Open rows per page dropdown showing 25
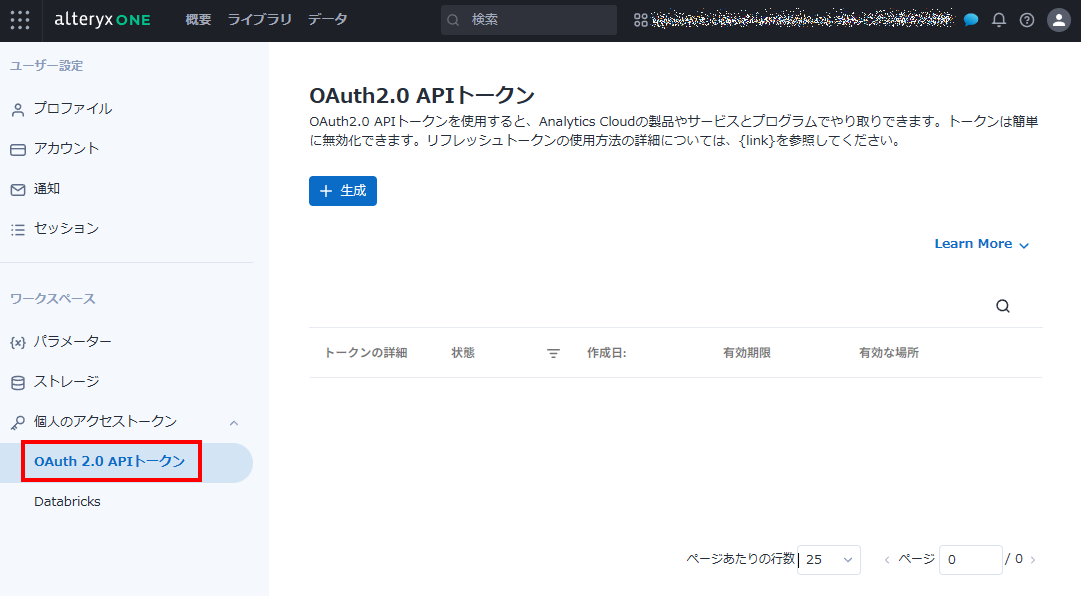1081x596 pixels. point(830,560)
